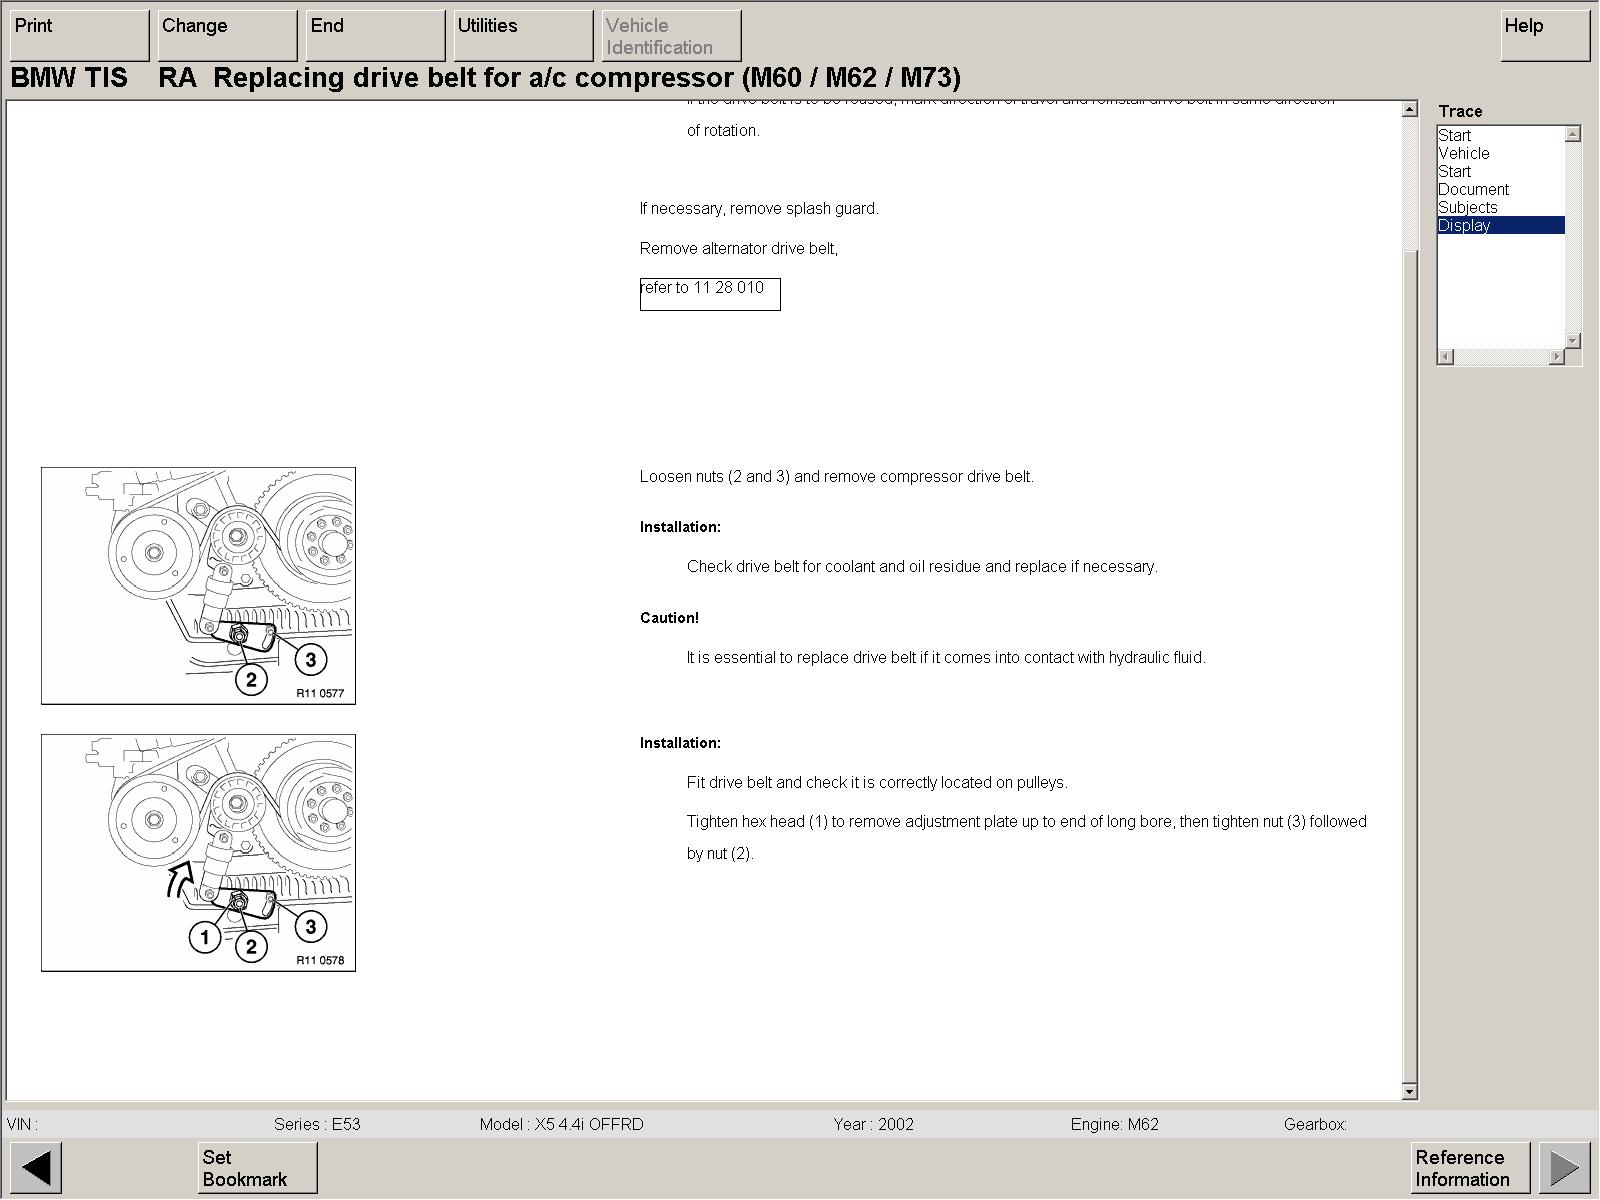Image resolution: width=1600 pixels, height=1200 pixels.
Task: Open diagram R11 0577 thumbnail
Action: (x=198, y=586)
